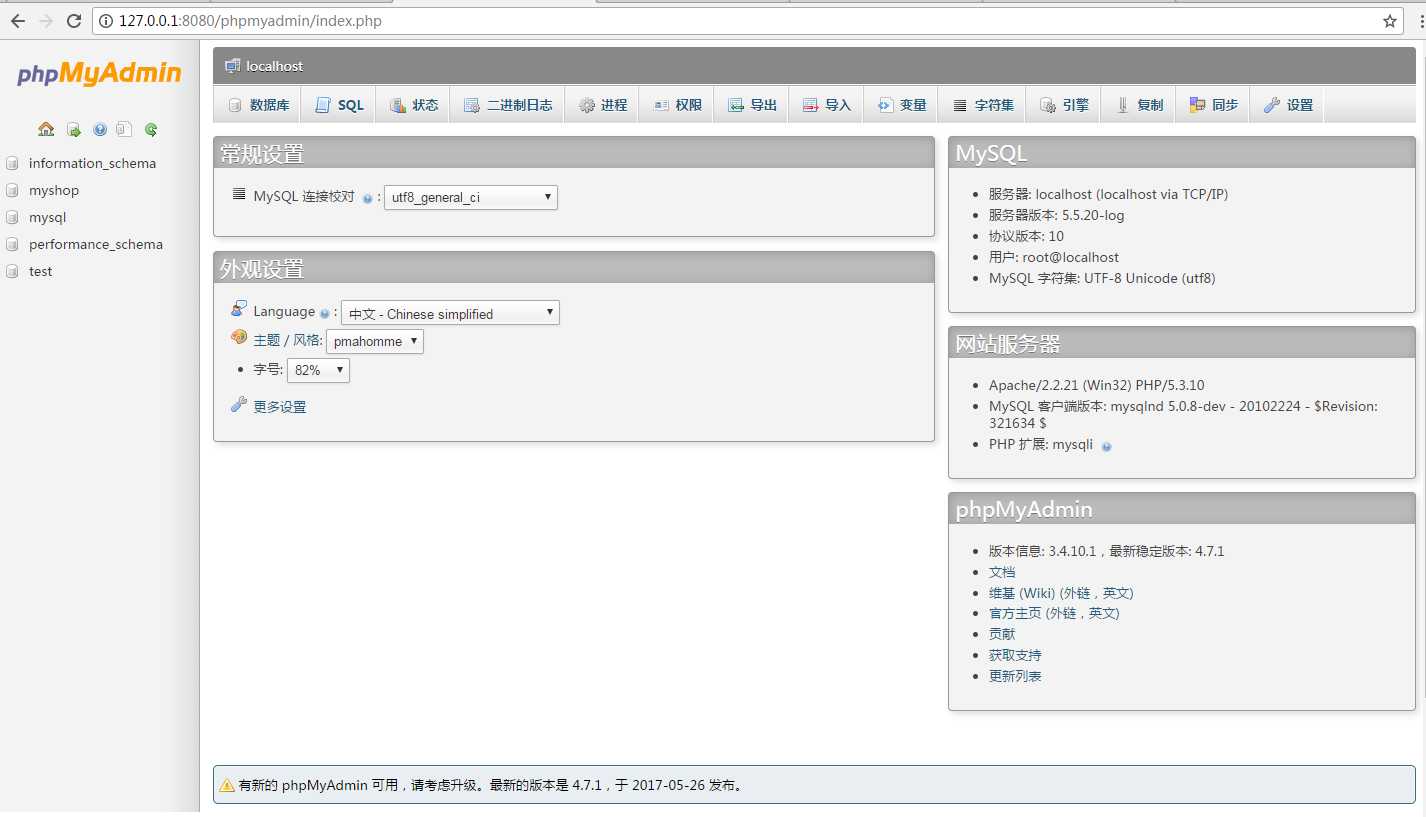1426x817 pixels.
Task: Go to phpMyAdmin home via house icon
Action: point(46,129)
